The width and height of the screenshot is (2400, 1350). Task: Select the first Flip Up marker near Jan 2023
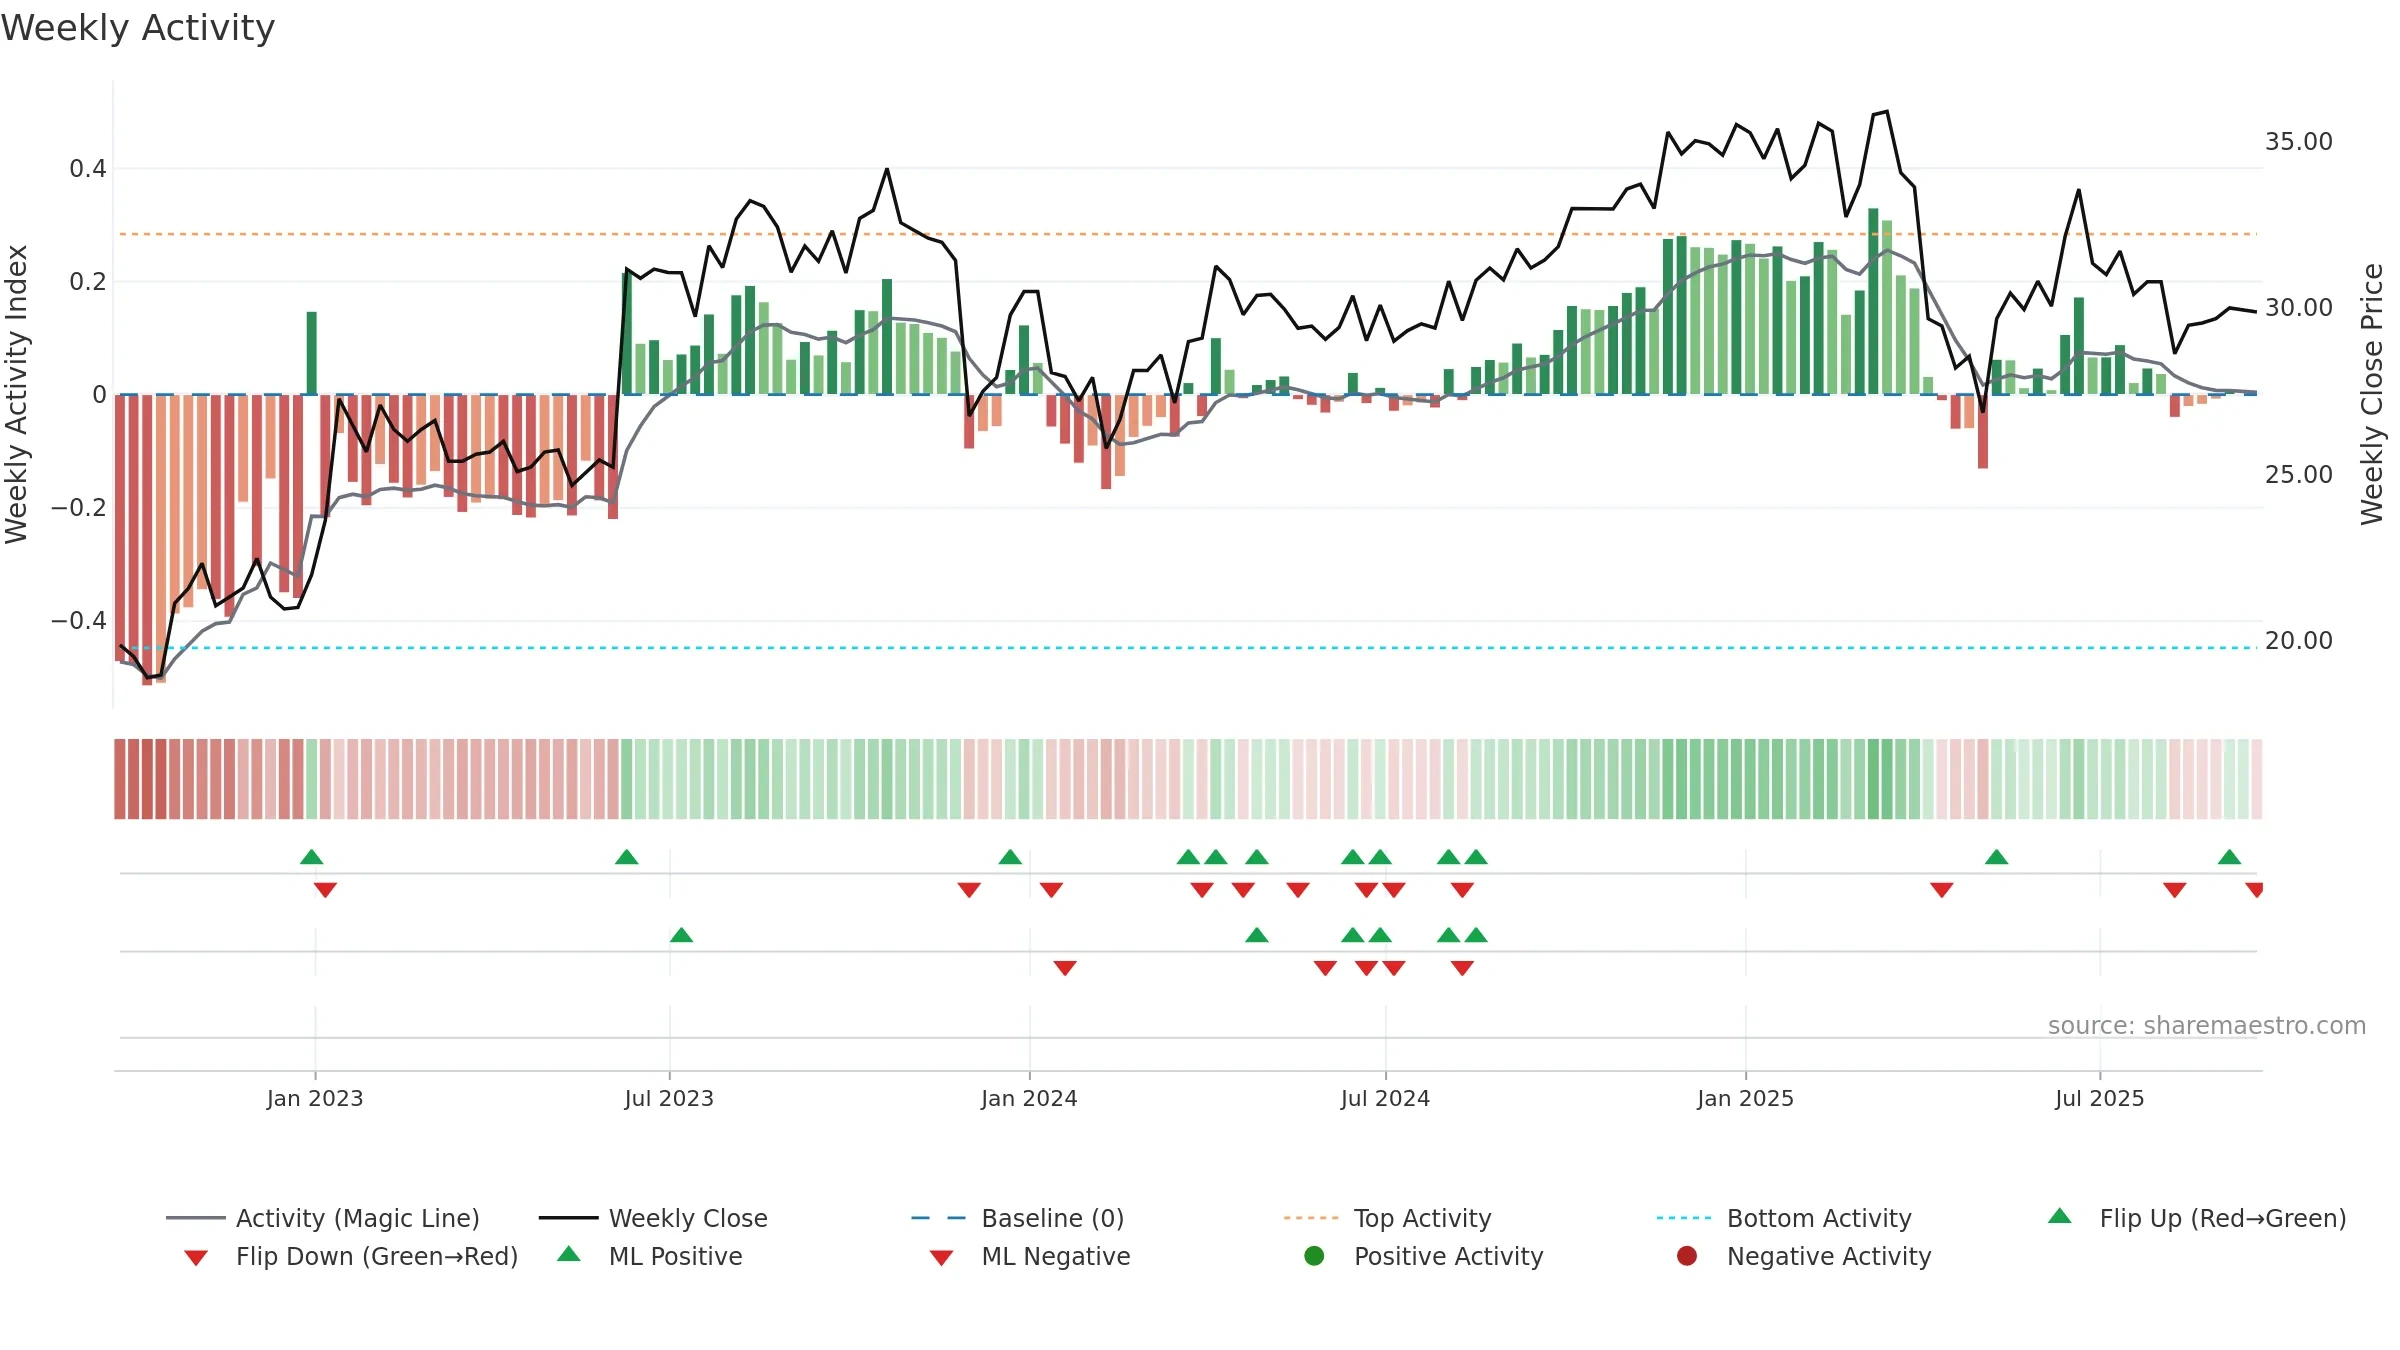312,857
